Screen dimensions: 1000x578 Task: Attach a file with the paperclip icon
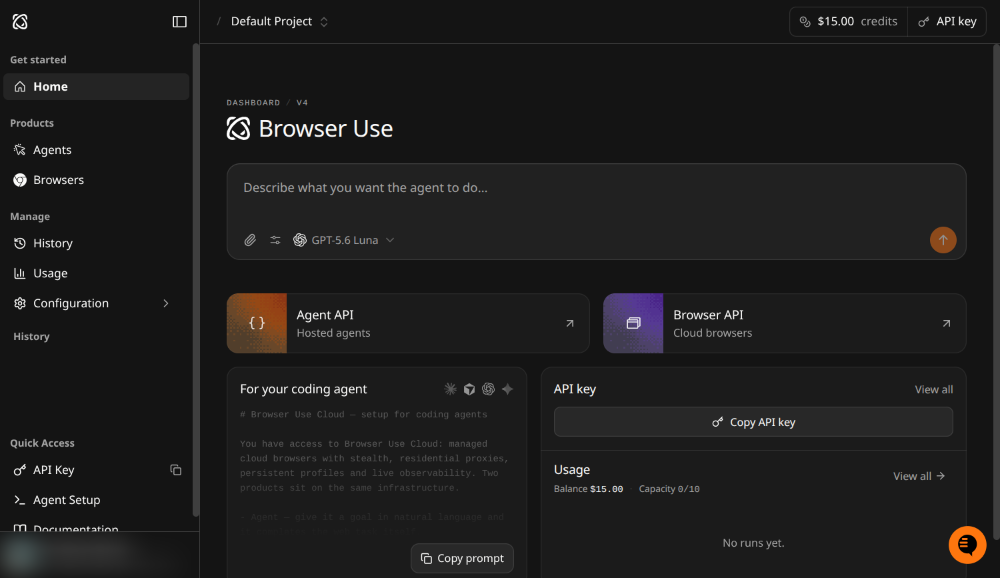coord(250,241)
